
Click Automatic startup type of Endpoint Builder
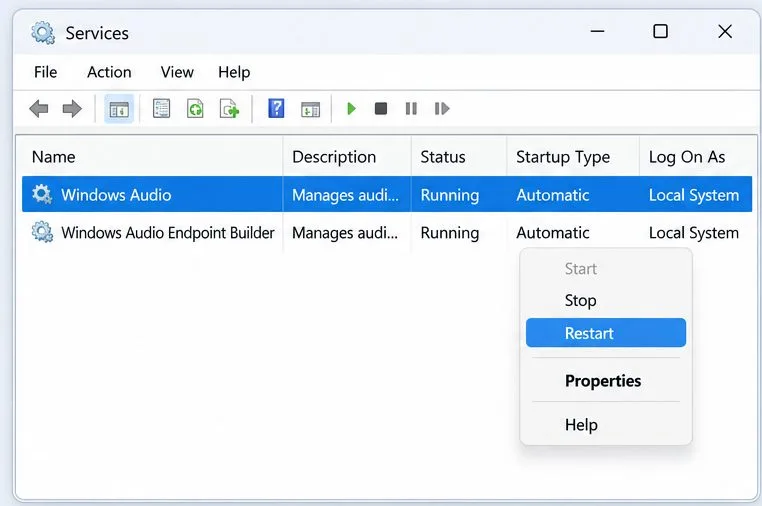(x=553, y=233)
